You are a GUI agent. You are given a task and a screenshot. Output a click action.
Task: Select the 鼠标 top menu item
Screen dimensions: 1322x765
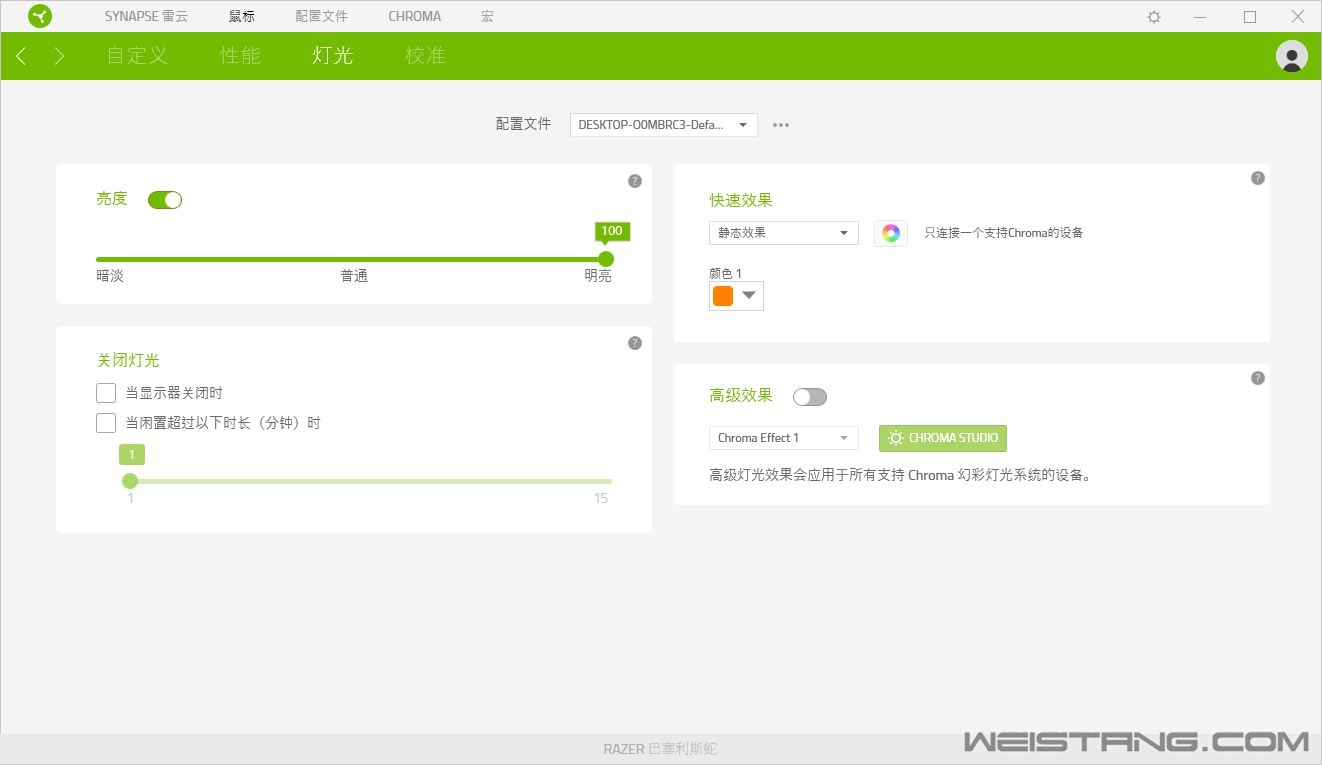242,17
